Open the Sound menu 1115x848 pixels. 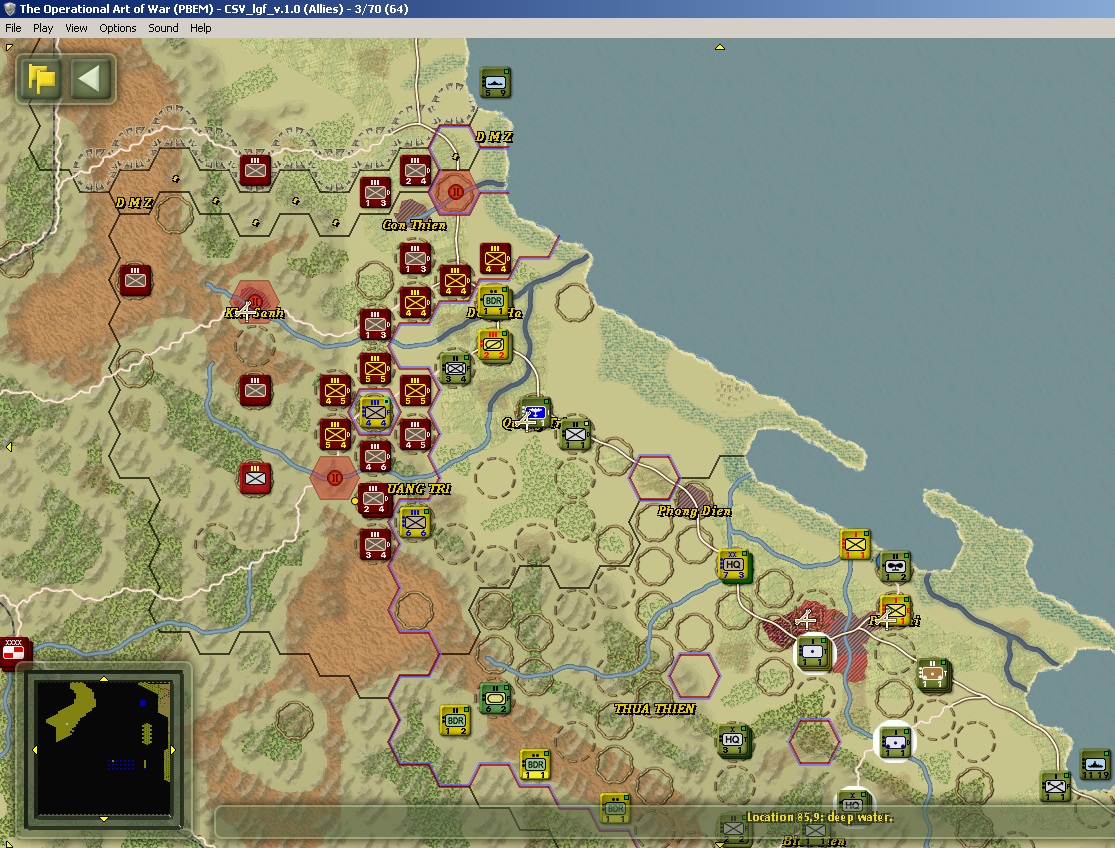(163, 28)
